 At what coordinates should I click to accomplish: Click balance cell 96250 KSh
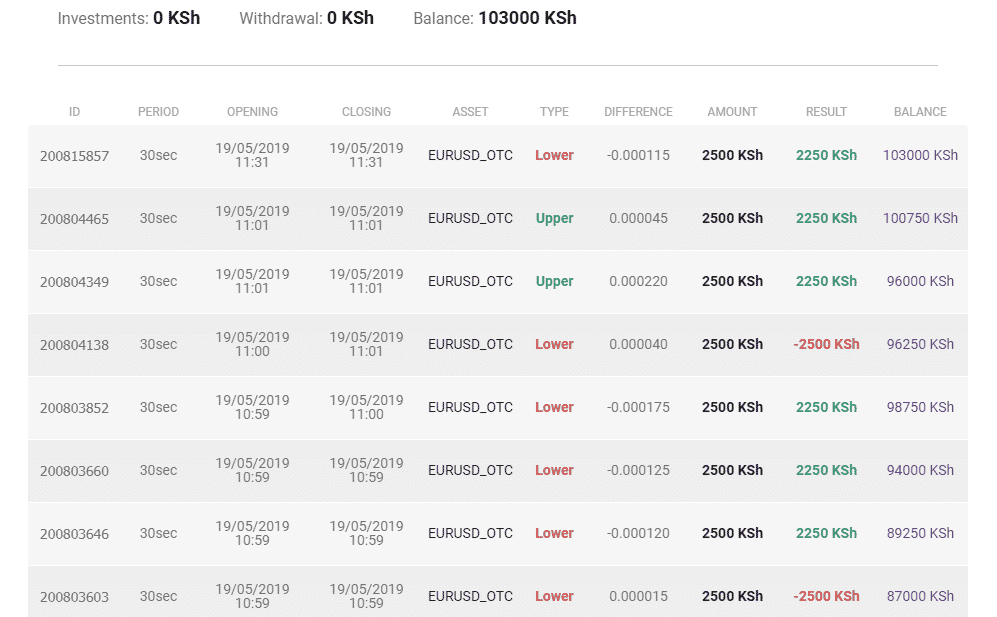(920, 344)
